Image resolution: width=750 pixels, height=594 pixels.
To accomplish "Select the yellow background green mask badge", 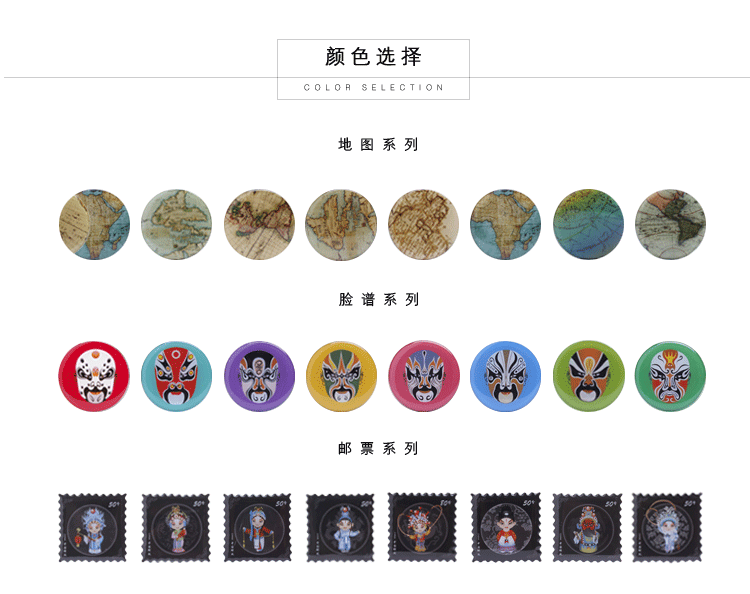I will click(x=341, y=376).
